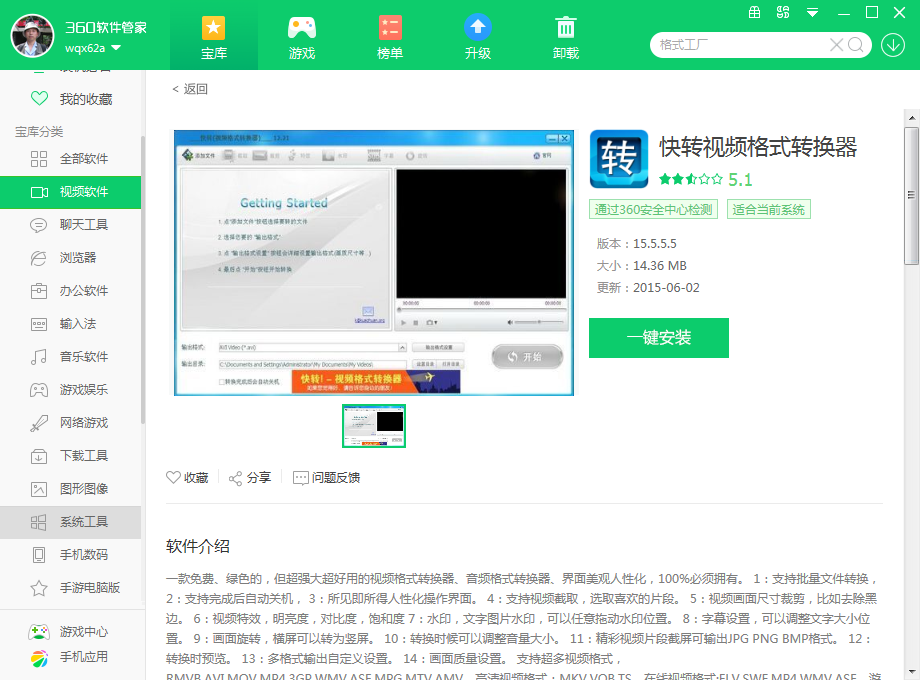920x680 pixels.
Task: Select 输入法 category
Action: tap(70, 324)
